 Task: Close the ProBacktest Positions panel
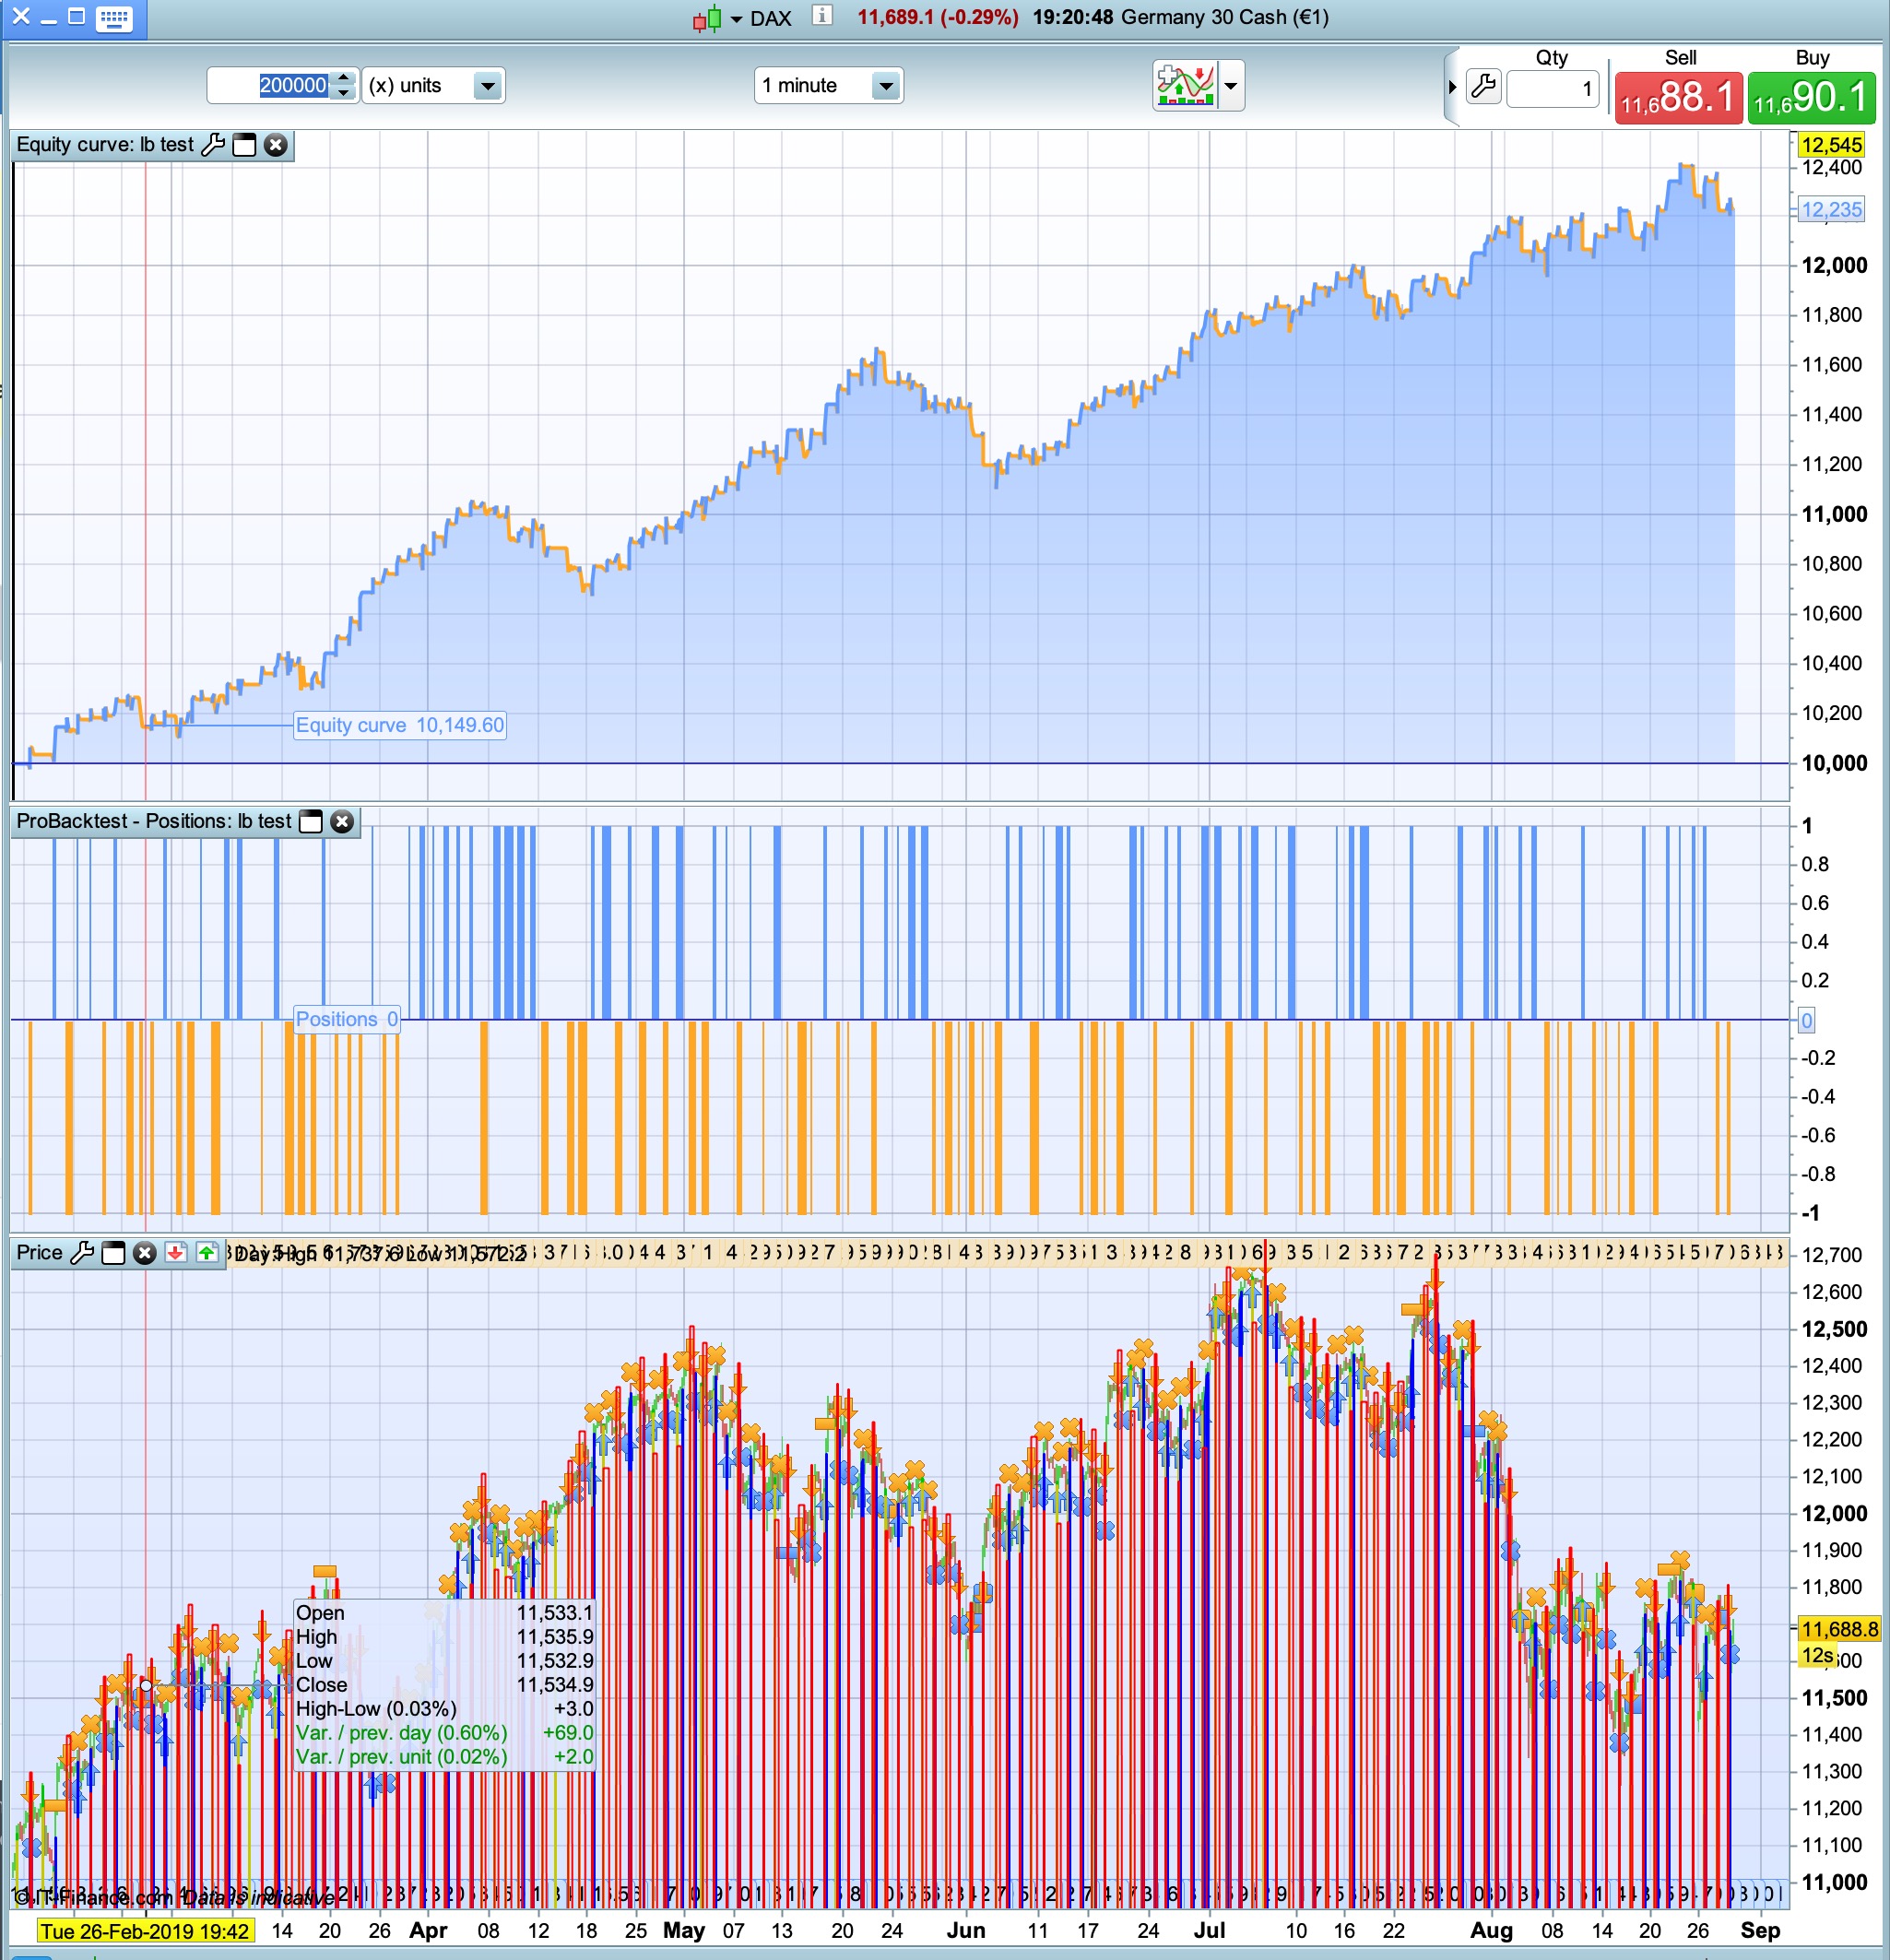[x=342, y=822]
